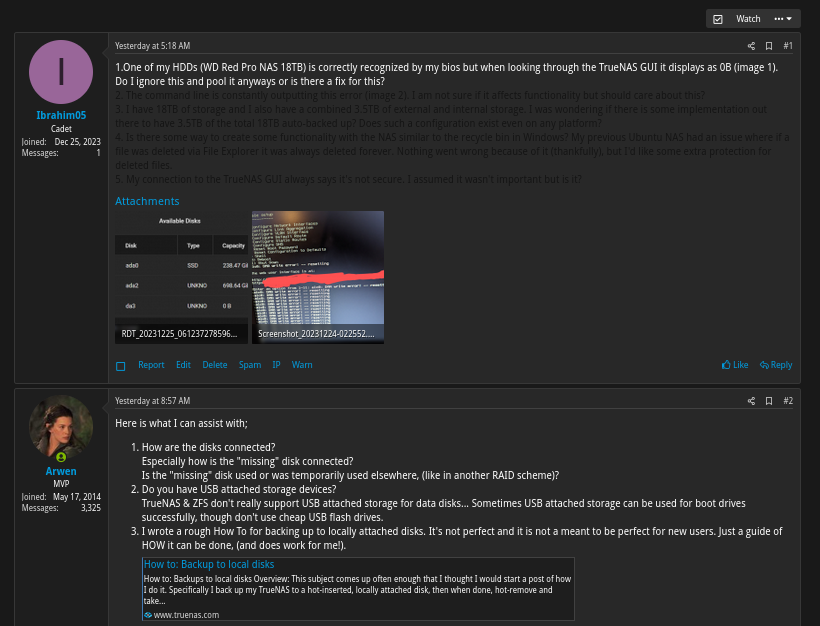Reply to Ibrahim05's post
Screen dimensions: 820x626
pos(776,365)
